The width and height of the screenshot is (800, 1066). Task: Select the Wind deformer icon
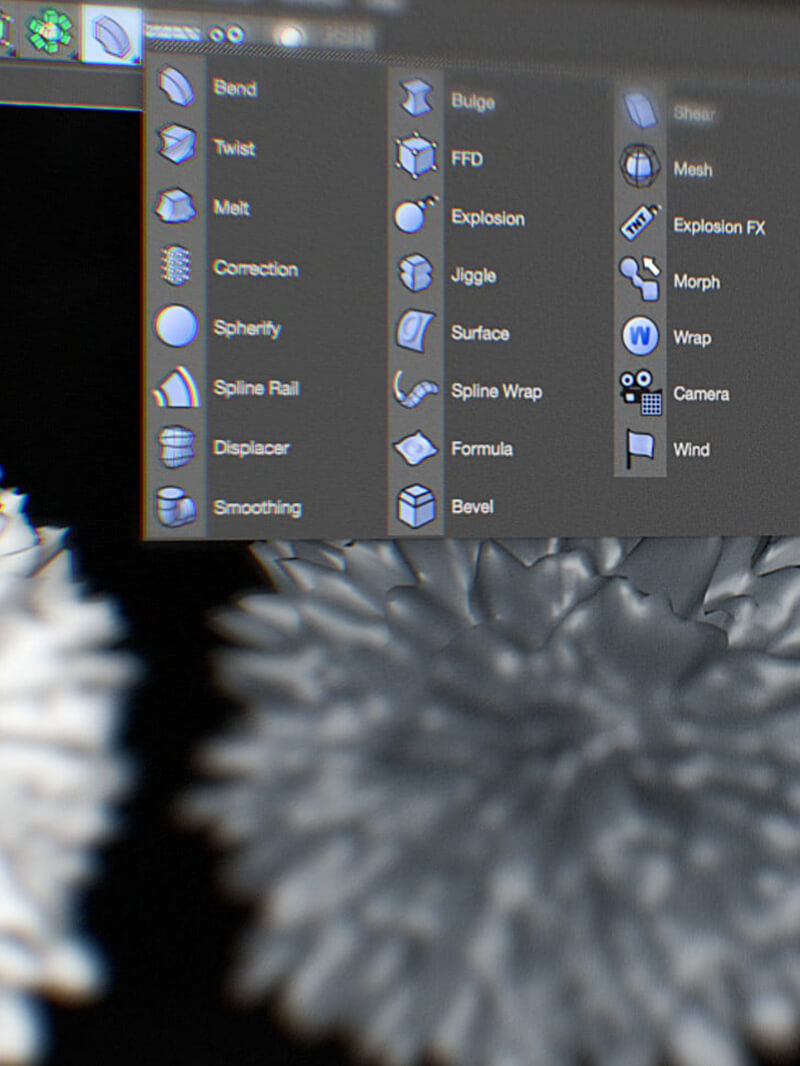pos(640,449)
